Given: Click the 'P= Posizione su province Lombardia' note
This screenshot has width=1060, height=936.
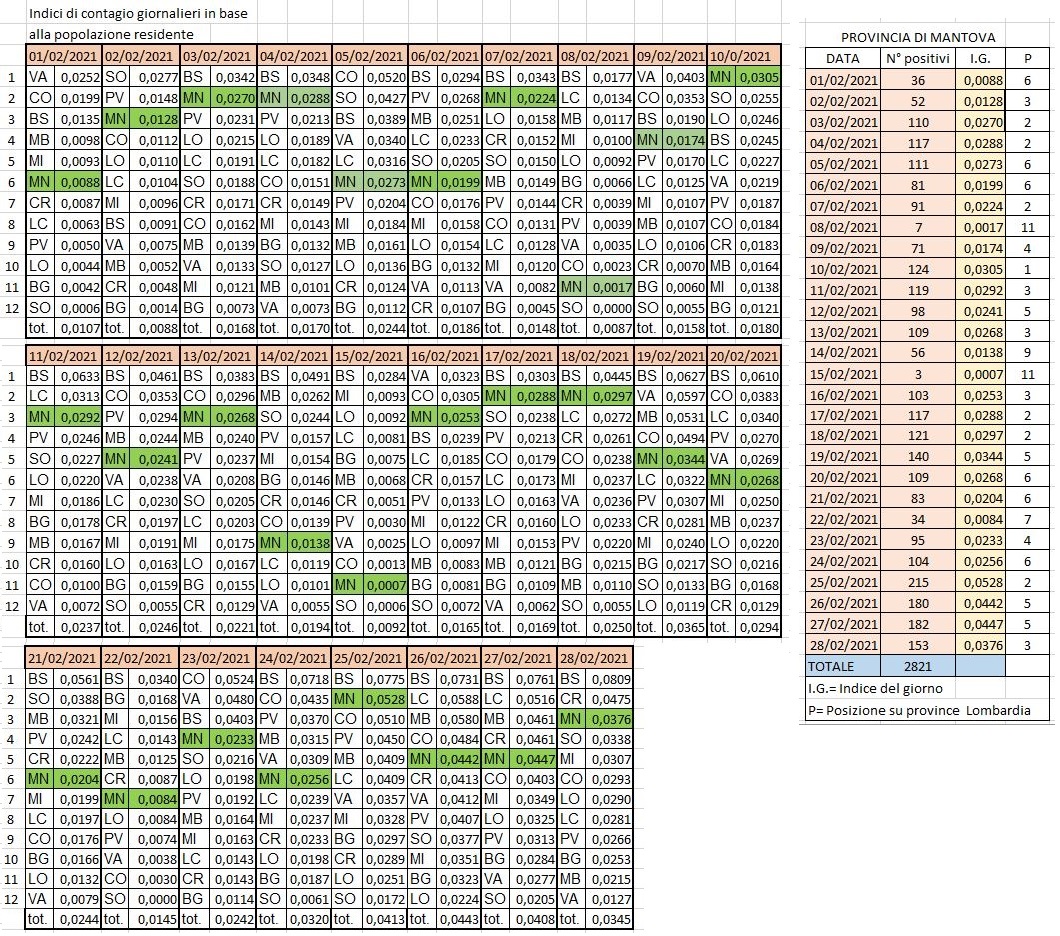Looking at the screenshot, I should click(x=918, y=710).
